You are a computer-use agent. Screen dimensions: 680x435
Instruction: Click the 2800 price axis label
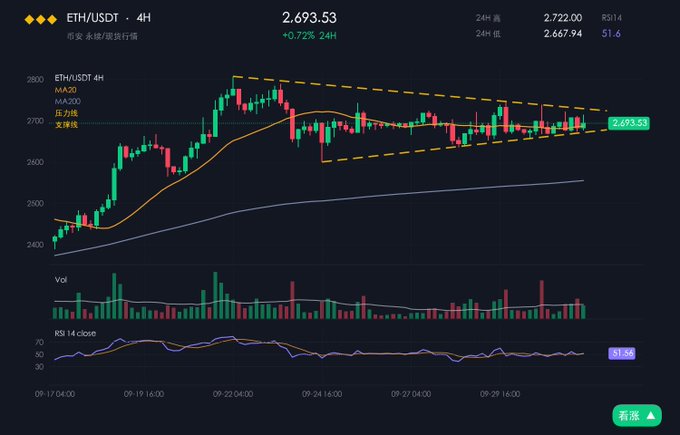tap(36, 80)
